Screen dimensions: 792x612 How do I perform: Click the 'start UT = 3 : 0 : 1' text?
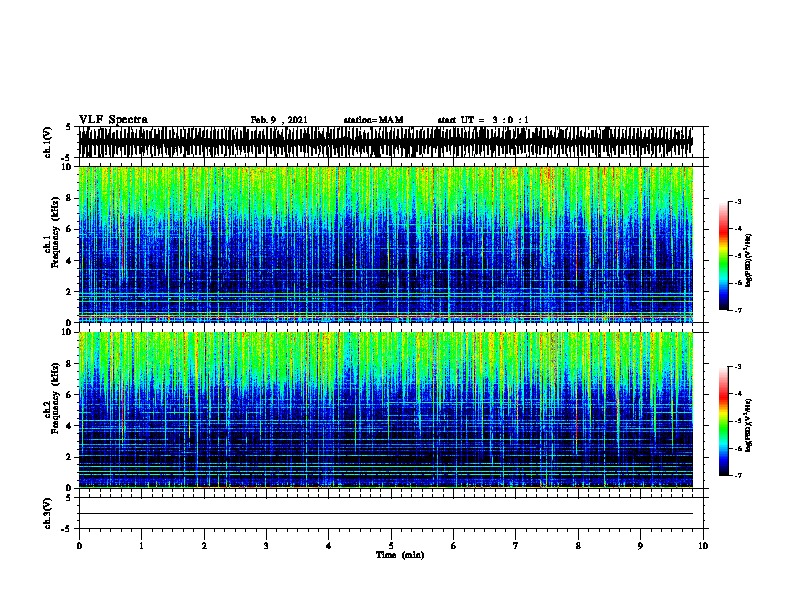click(x=483, y=120)
